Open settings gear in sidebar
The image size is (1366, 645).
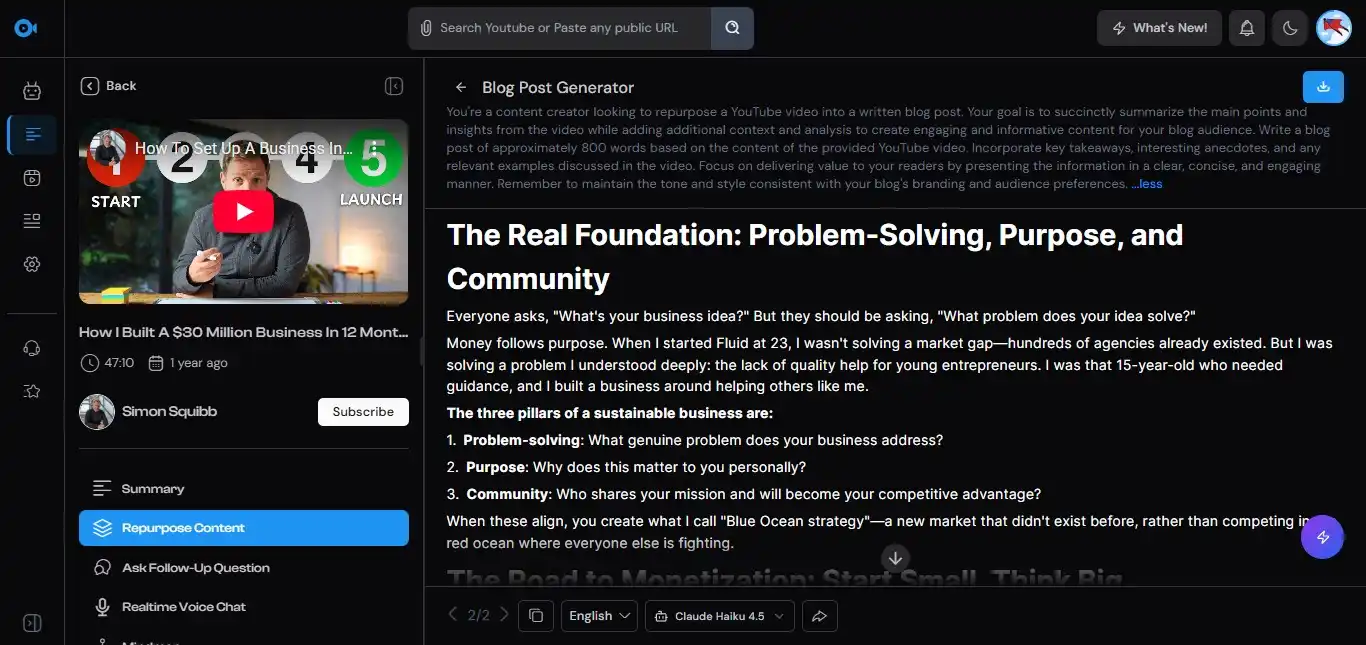click(32, 264)
